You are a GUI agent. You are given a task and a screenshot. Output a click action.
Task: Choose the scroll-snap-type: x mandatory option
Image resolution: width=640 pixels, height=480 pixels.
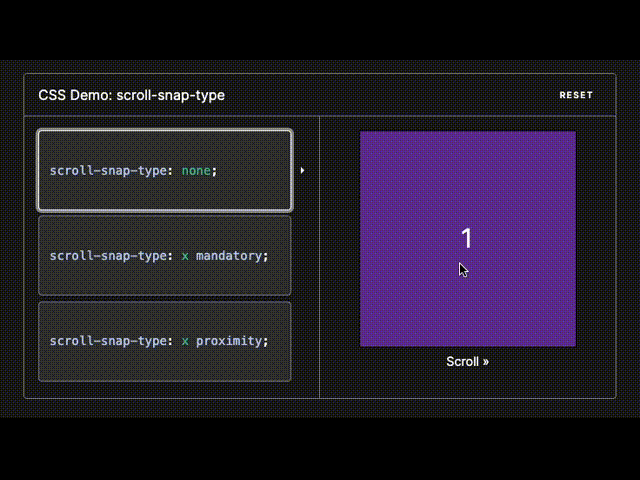pos(164,256)
